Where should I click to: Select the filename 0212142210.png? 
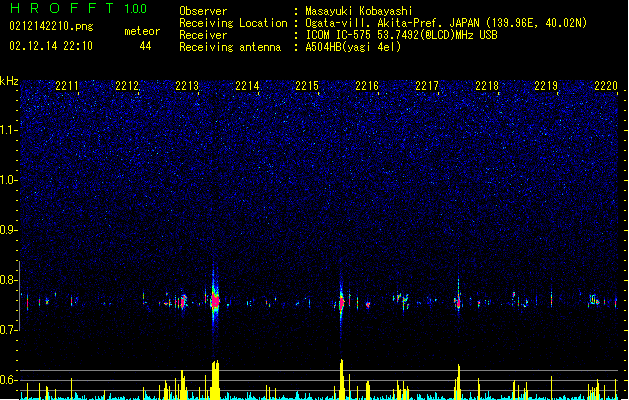point(51,26)
